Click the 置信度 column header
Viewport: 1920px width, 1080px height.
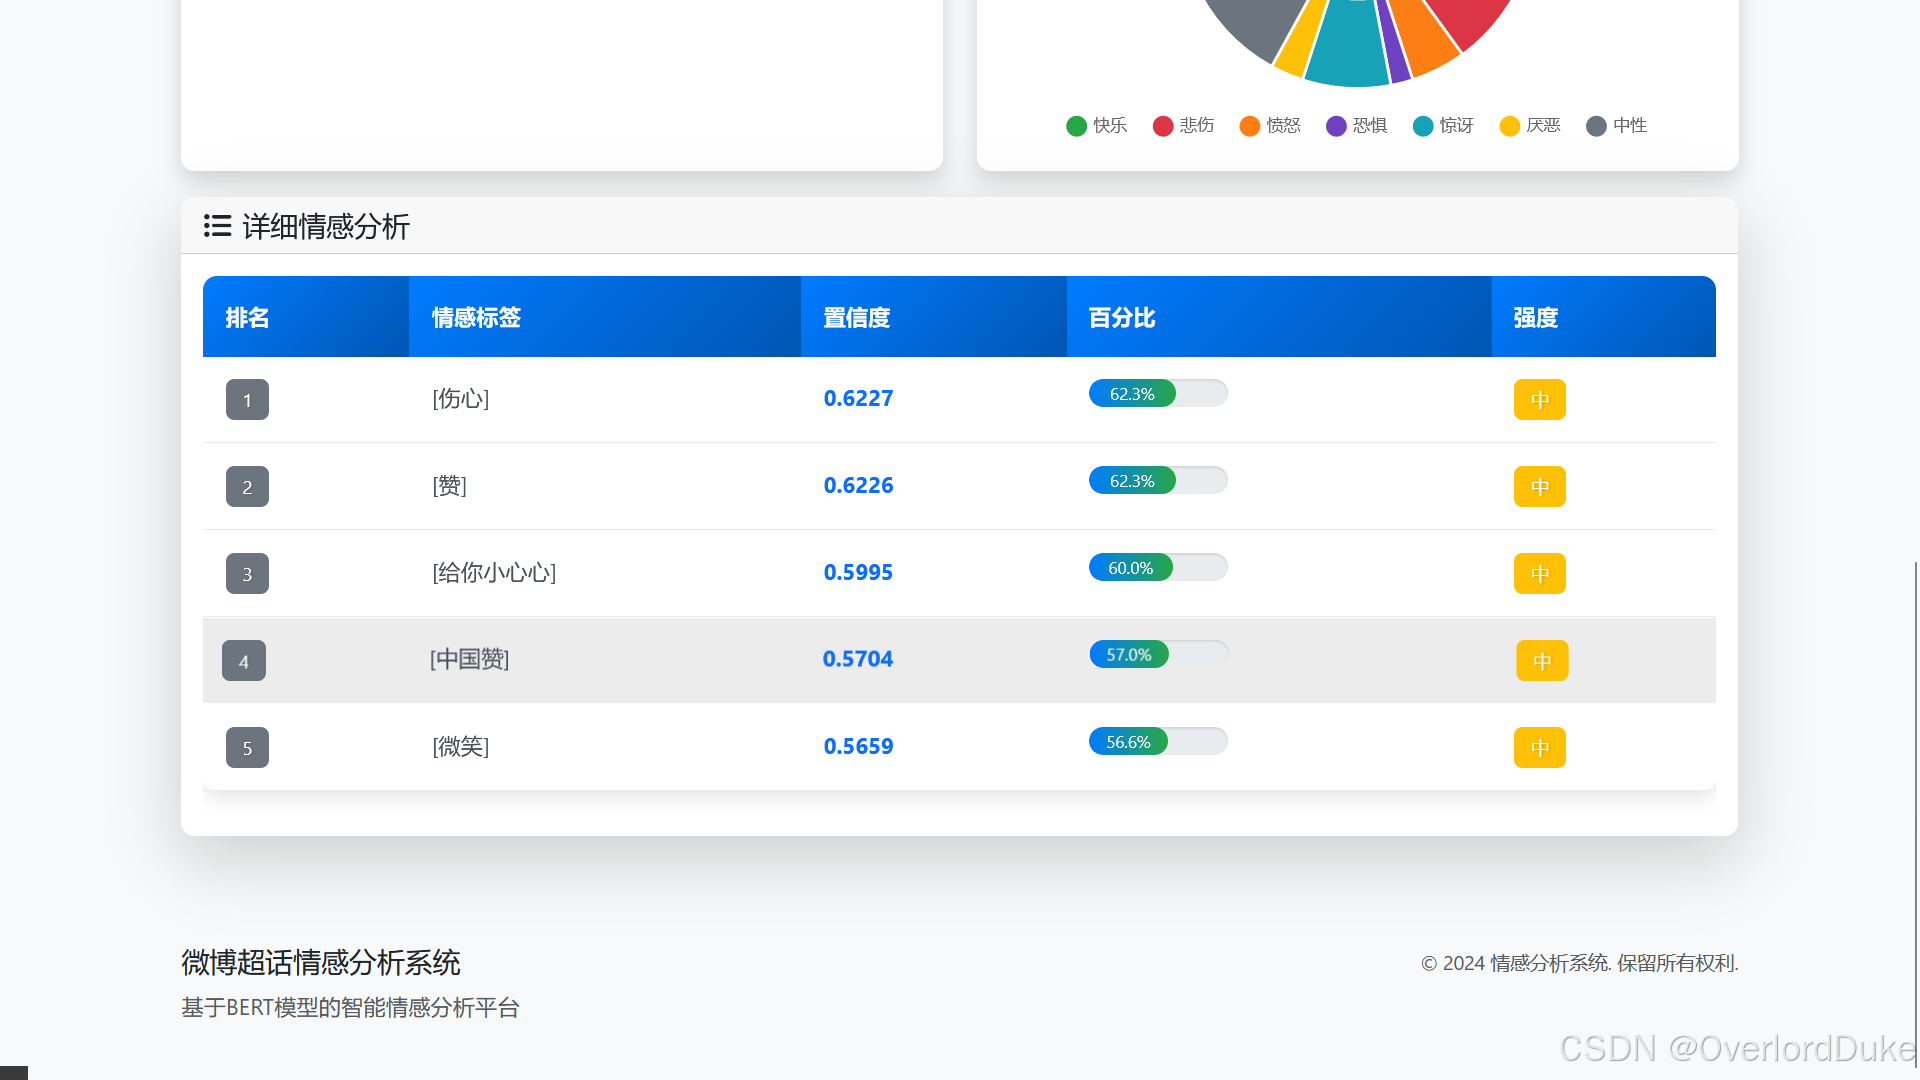coord(934,317)
